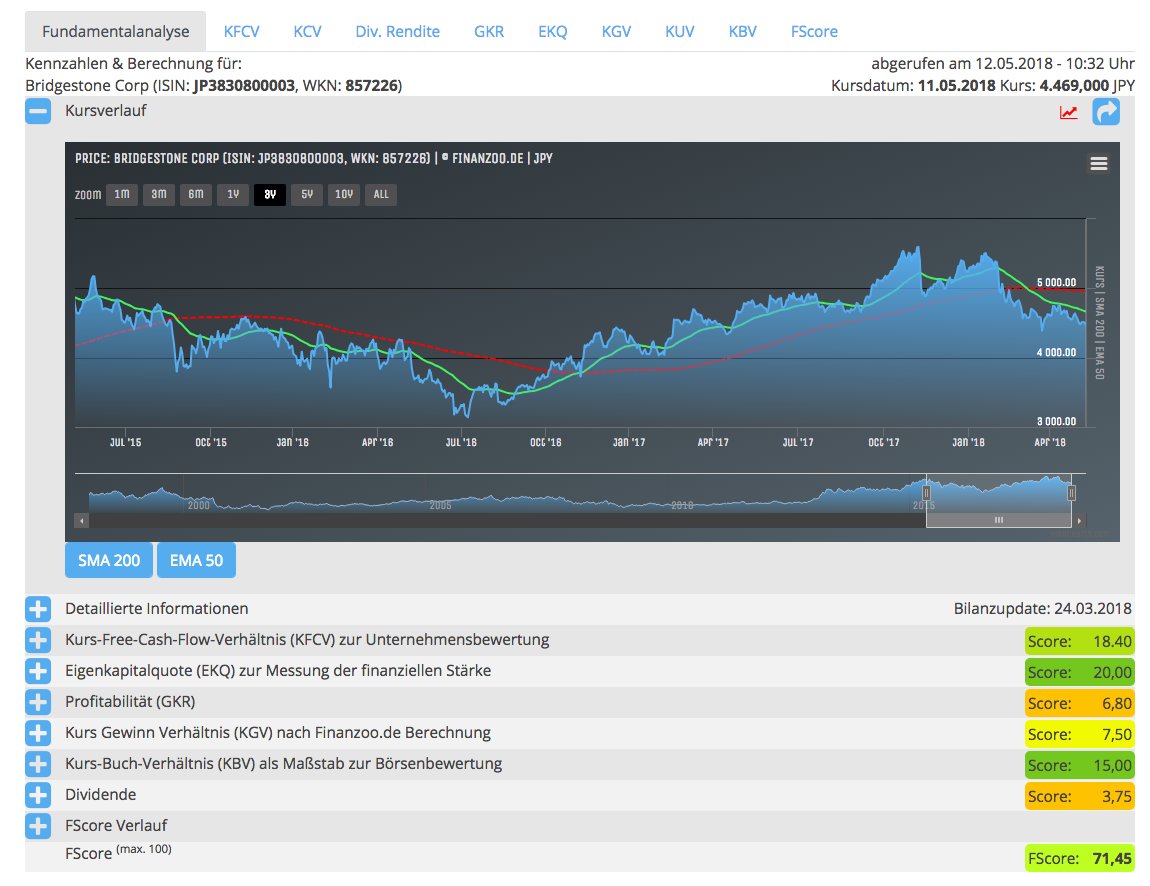The image size is (1150, 886).
Task: Open the KGV tab
Action: point(616,32)
